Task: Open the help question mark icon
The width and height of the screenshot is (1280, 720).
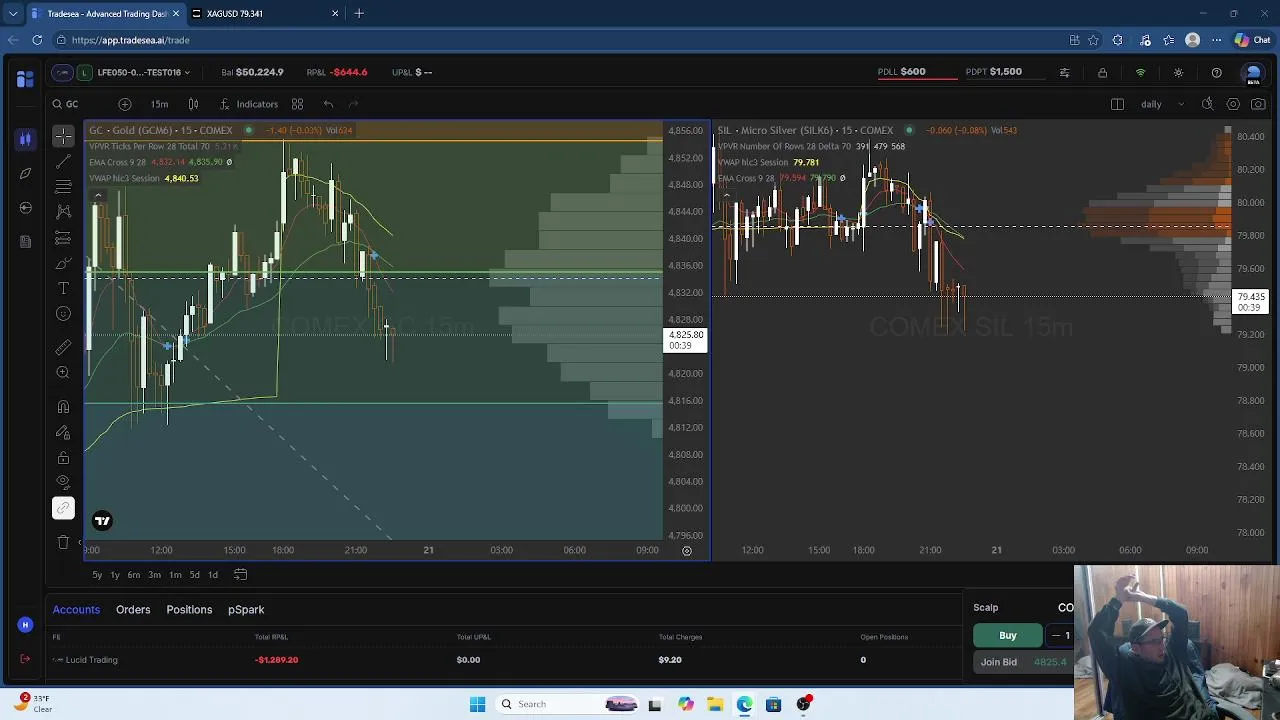Action: pyautogui.click(x=1216, y=73)
